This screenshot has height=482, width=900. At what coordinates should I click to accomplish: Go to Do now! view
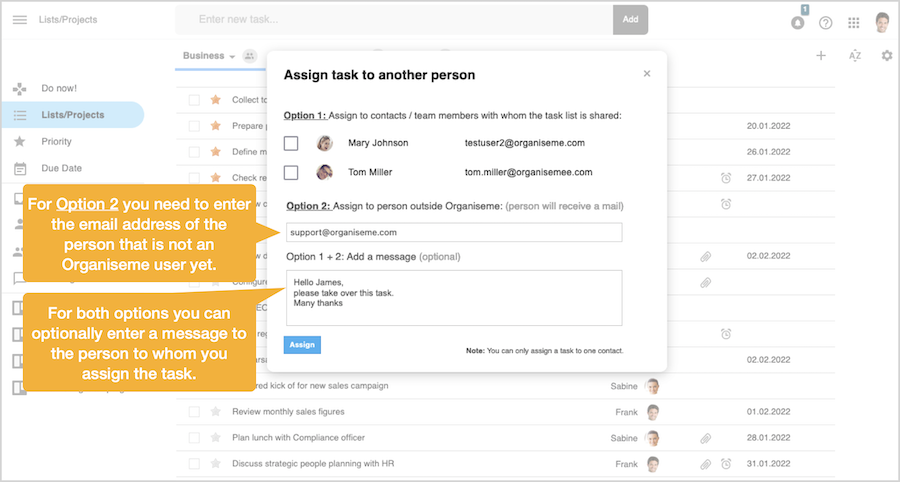pyautogui.click(x=59, y=88)
